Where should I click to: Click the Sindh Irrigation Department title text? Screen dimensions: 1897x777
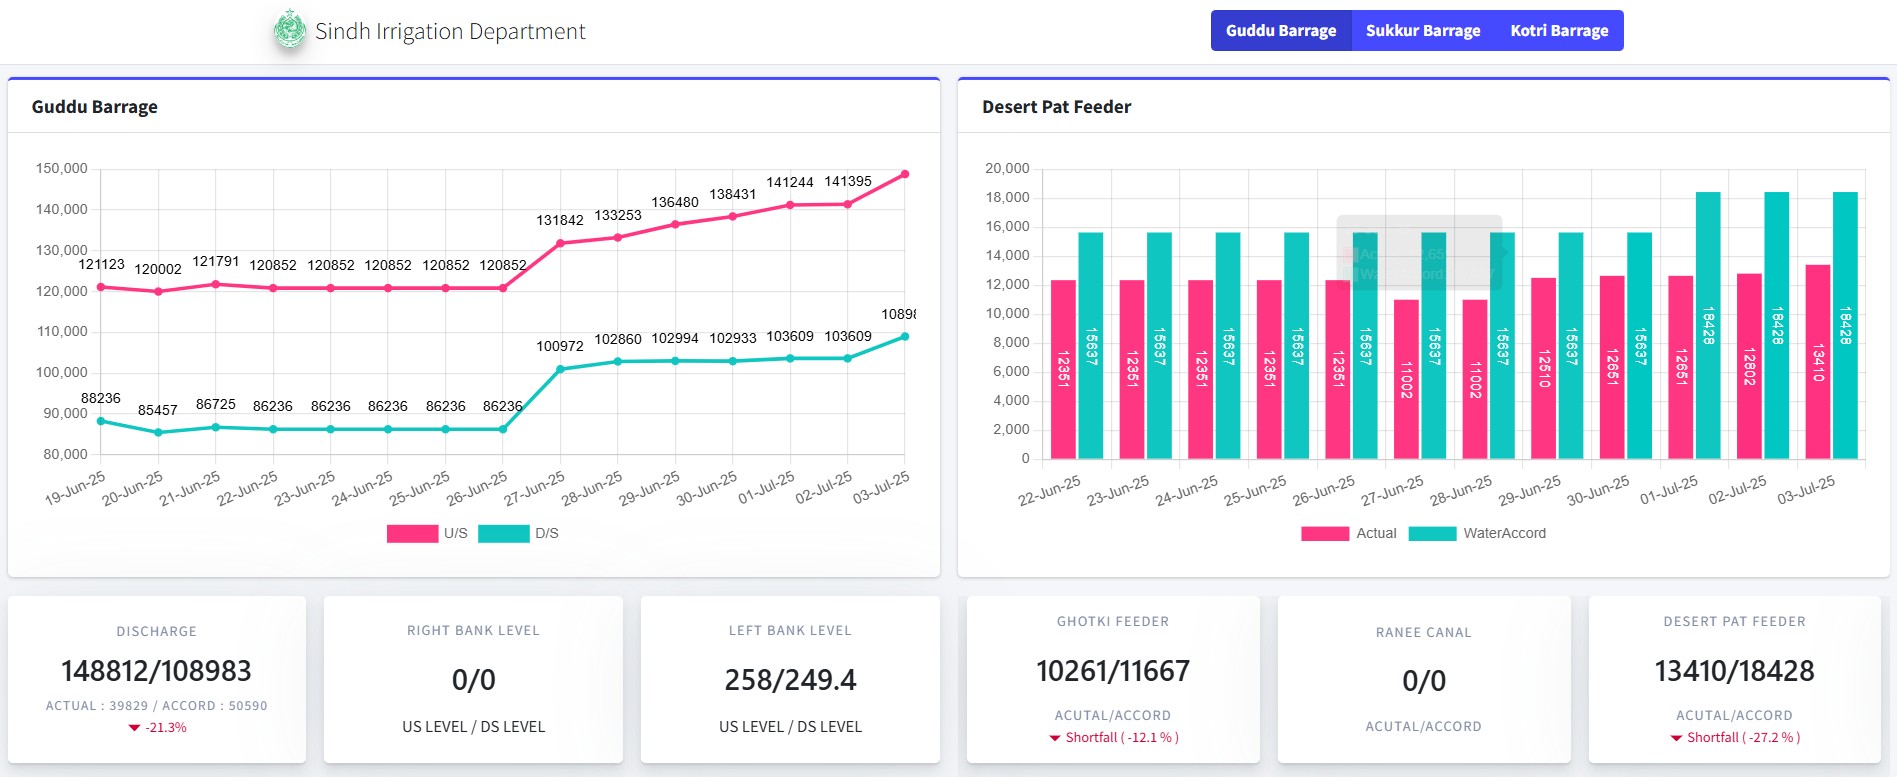click(450, 31)
